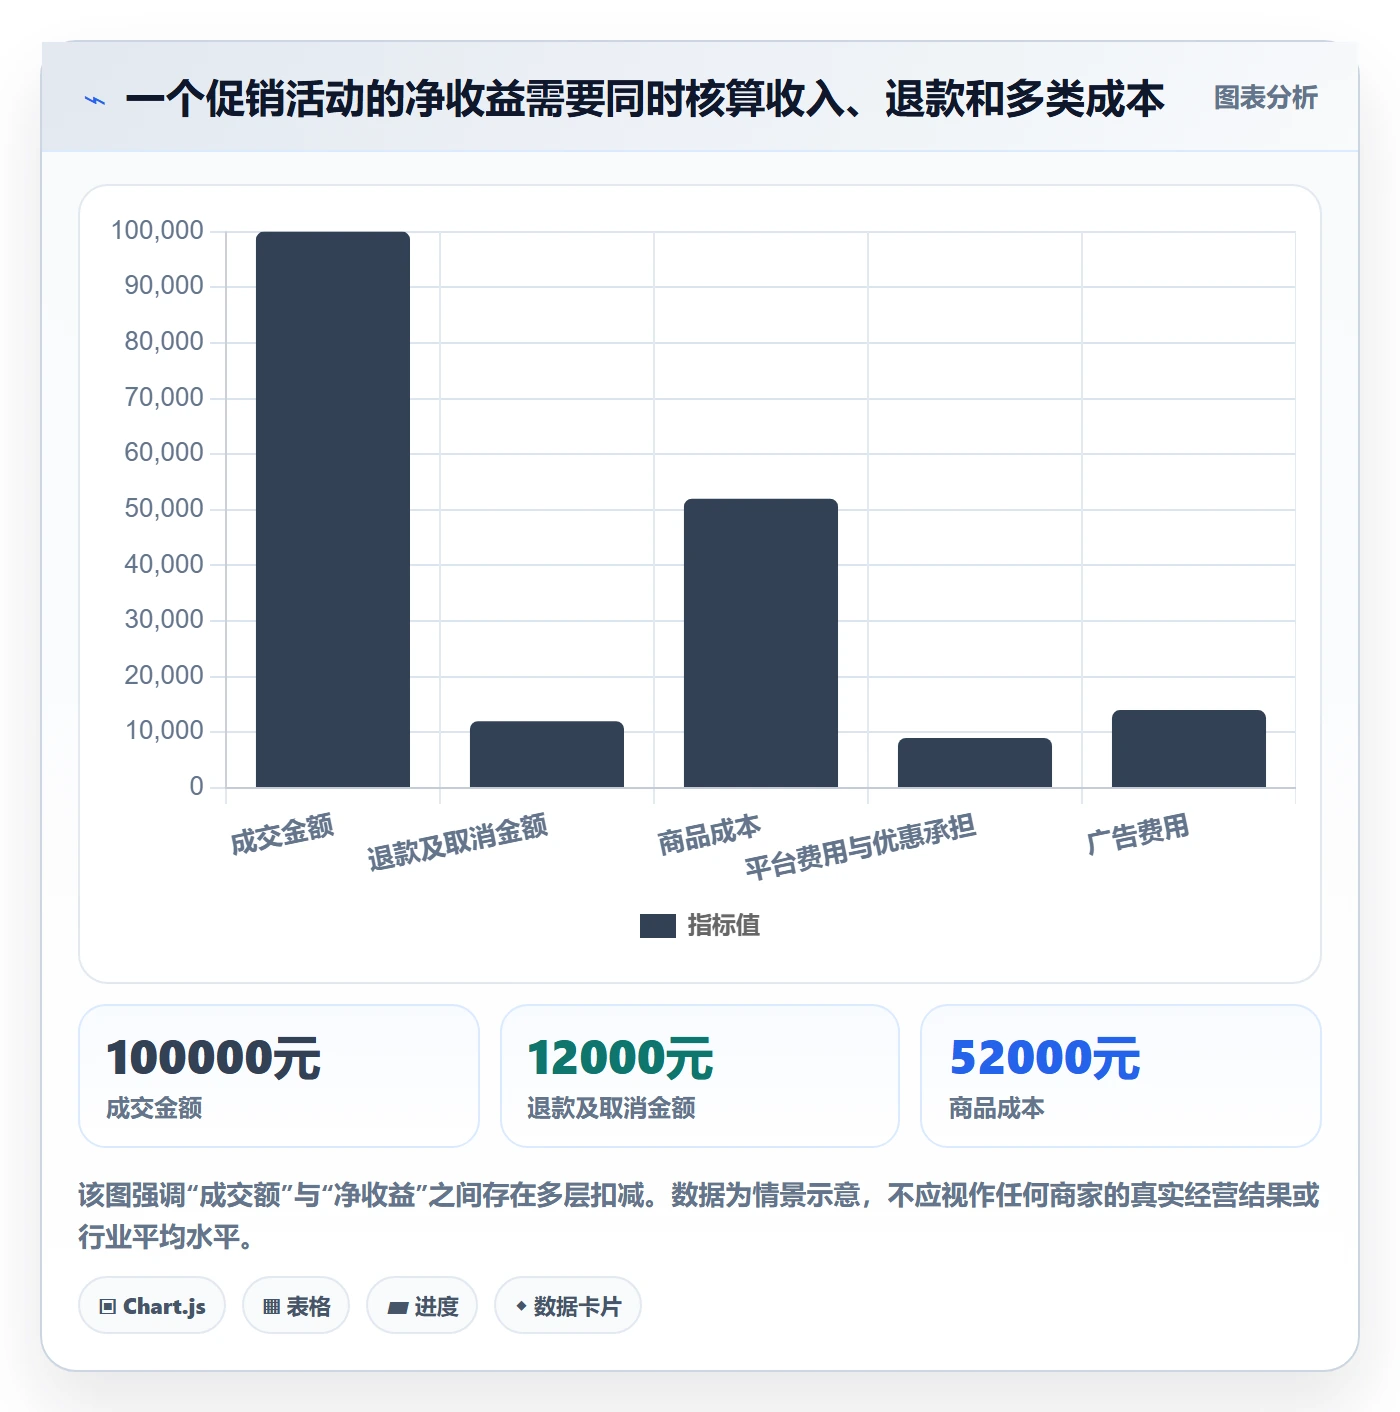Click the lightning bolt icon beside the title
Screen dimensions: 1400x1412
(95, 100)
